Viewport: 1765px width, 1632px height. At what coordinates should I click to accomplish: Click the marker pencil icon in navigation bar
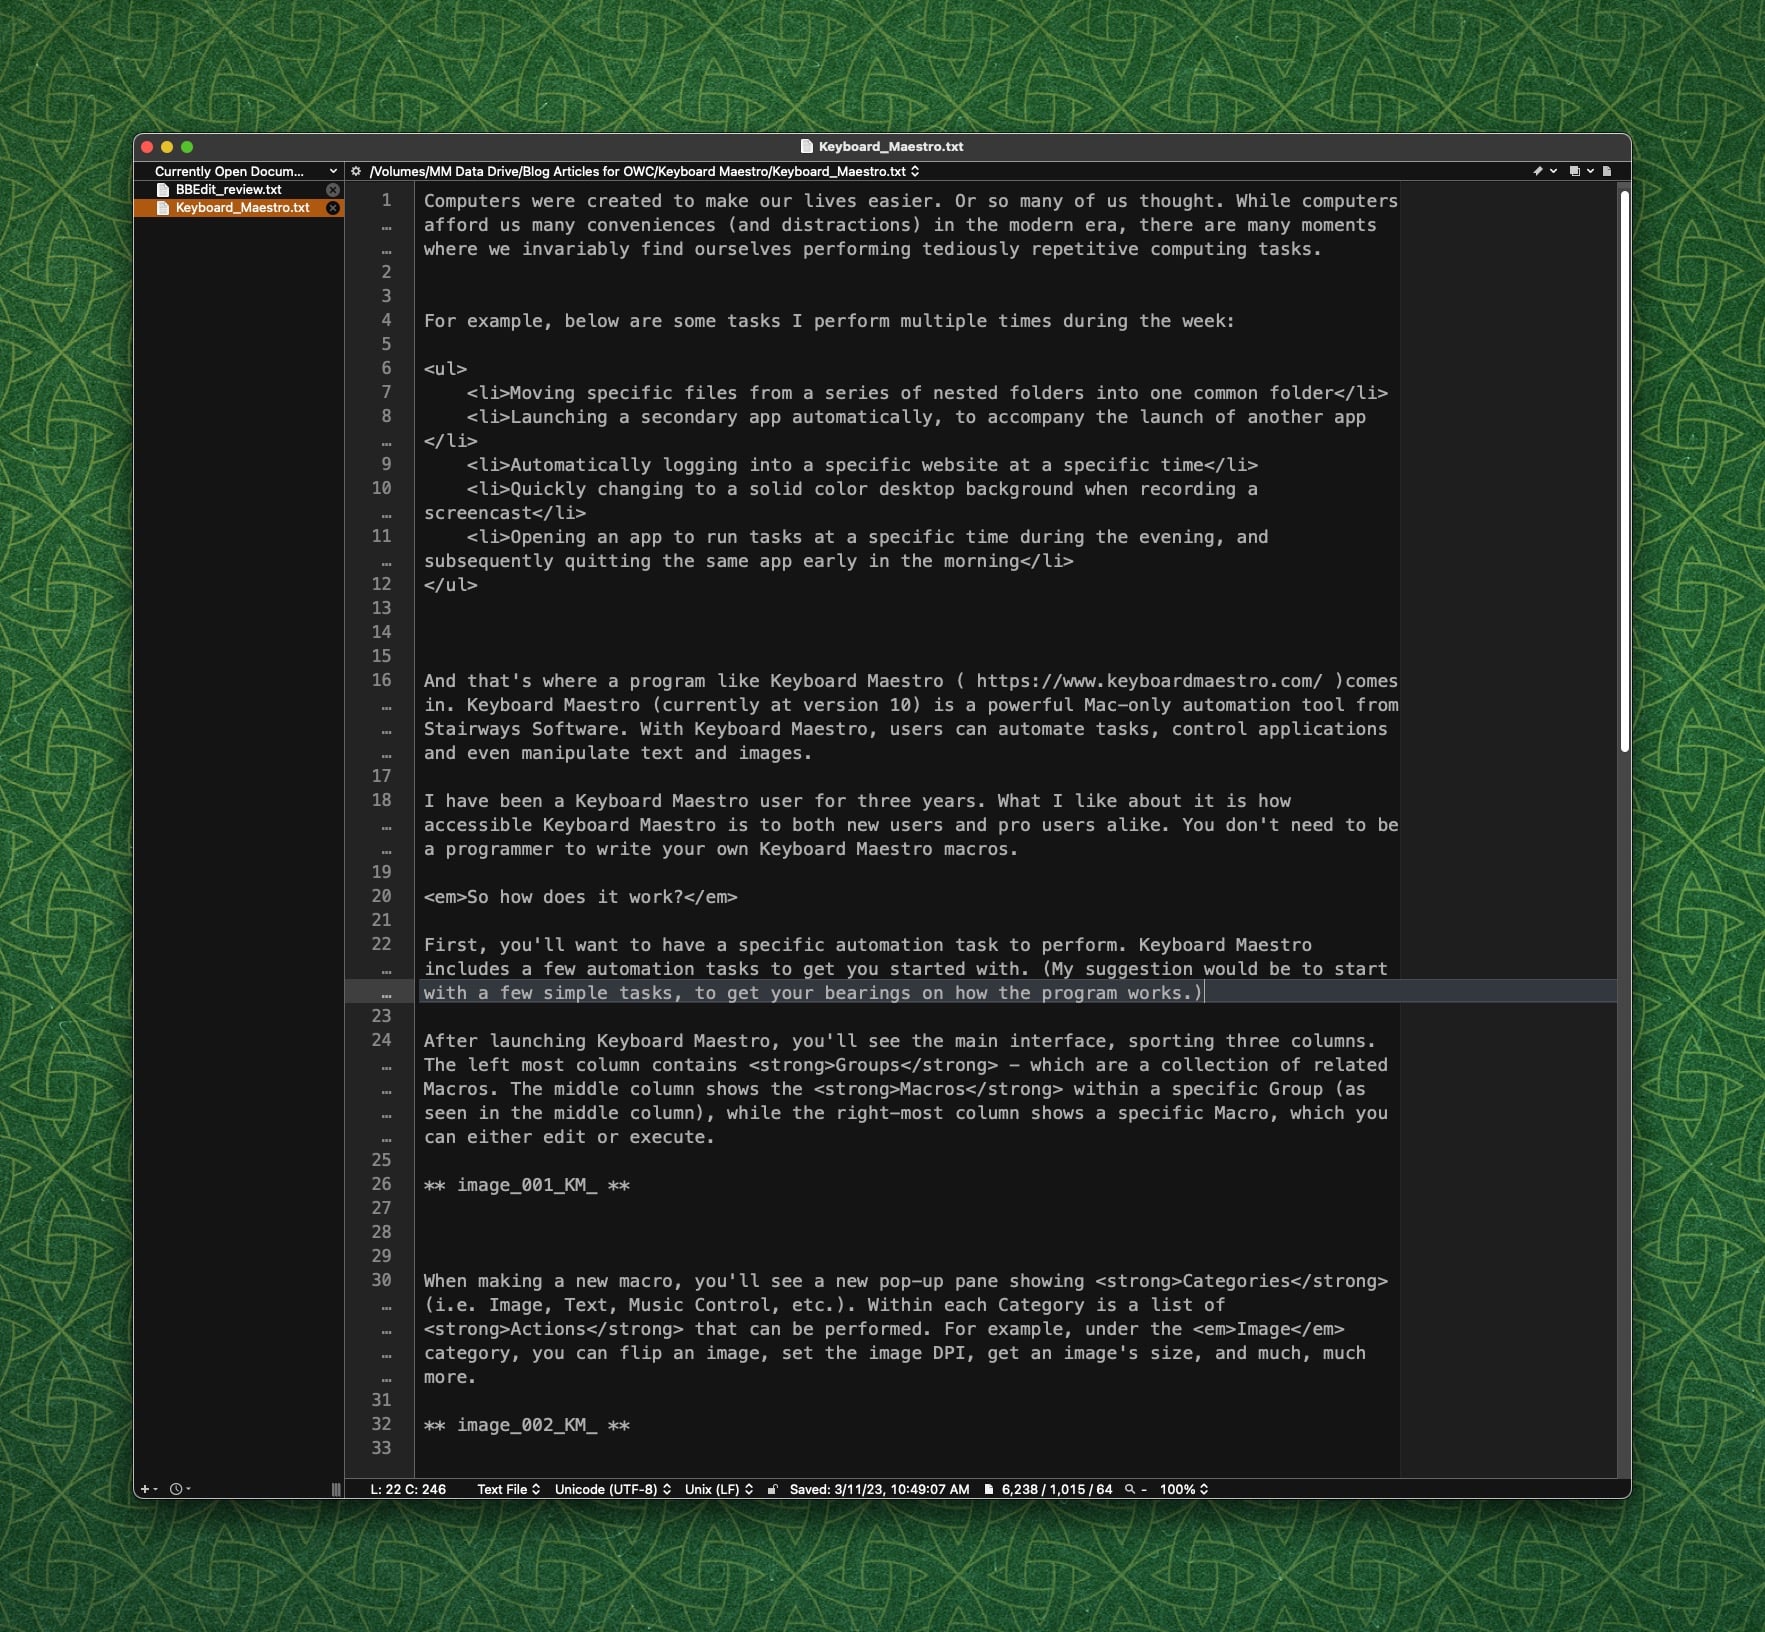[1538, 171]
